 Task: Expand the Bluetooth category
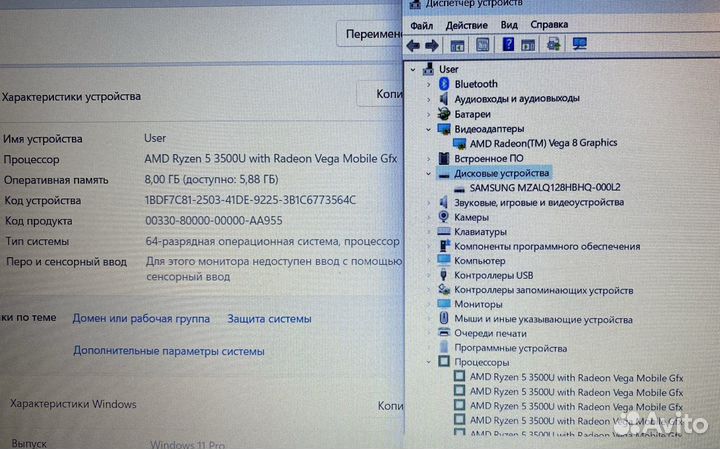tap(428, 84)
